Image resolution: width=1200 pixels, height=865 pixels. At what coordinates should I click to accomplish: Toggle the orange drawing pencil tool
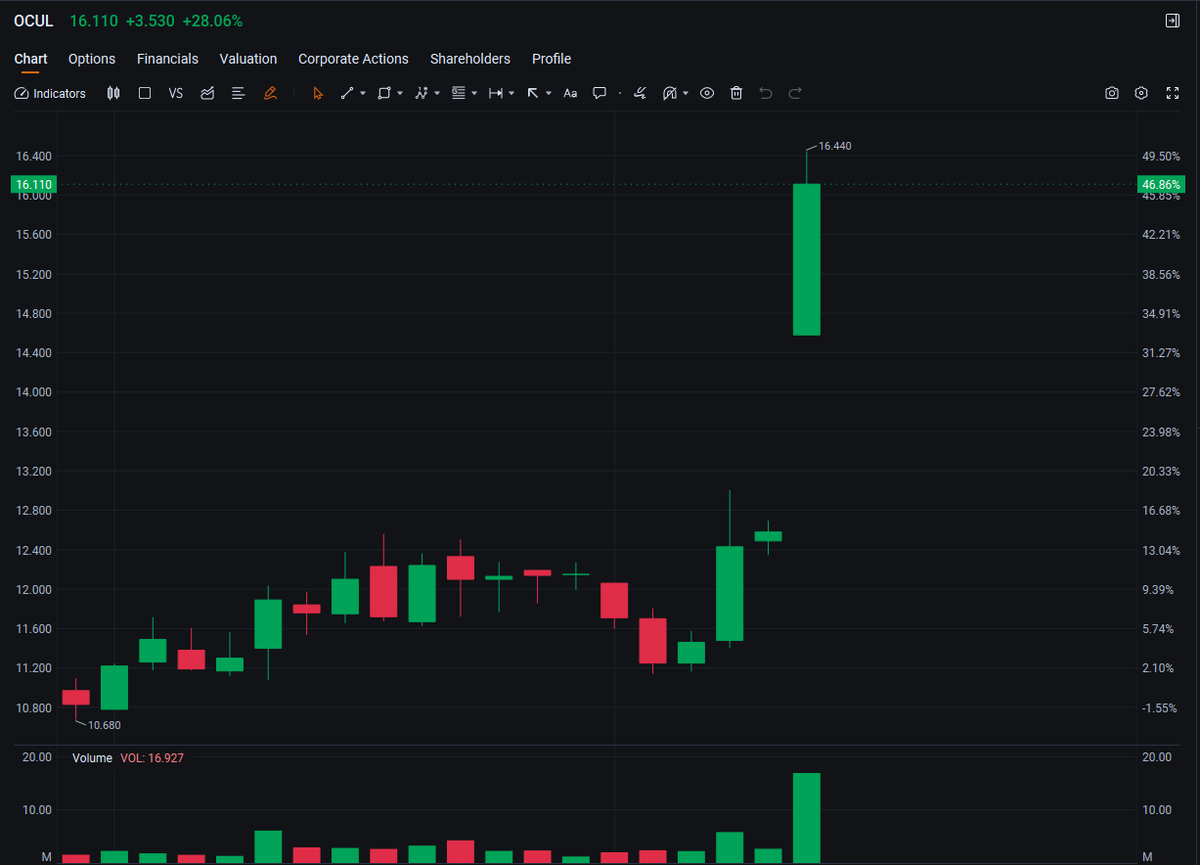click(270, 93)
